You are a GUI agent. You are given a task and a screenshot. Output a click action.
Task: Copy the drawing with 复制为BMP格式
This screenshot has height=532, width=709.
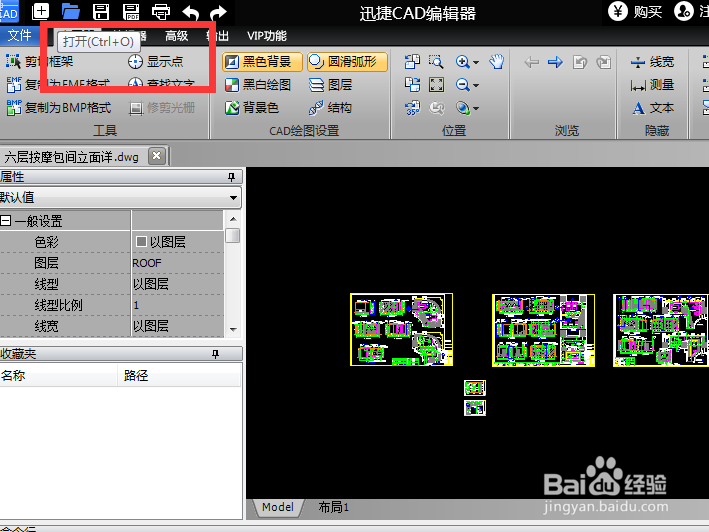tap(59, 108)
